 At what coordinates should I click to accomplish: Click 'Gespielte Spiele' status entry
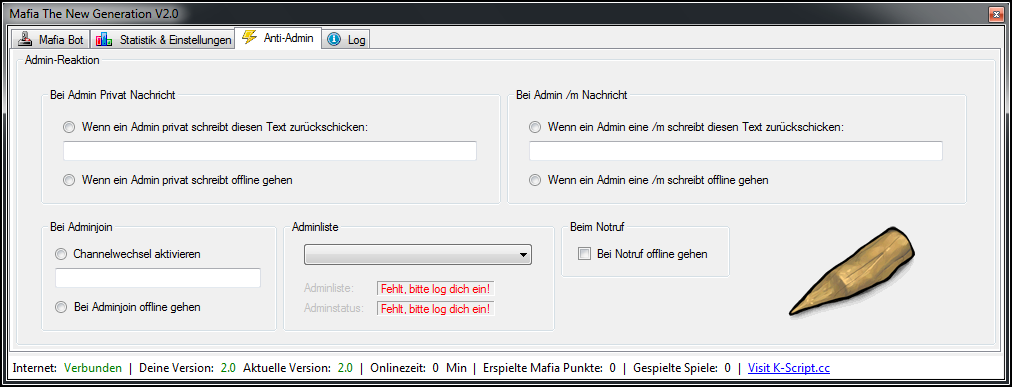pos(681,368)
